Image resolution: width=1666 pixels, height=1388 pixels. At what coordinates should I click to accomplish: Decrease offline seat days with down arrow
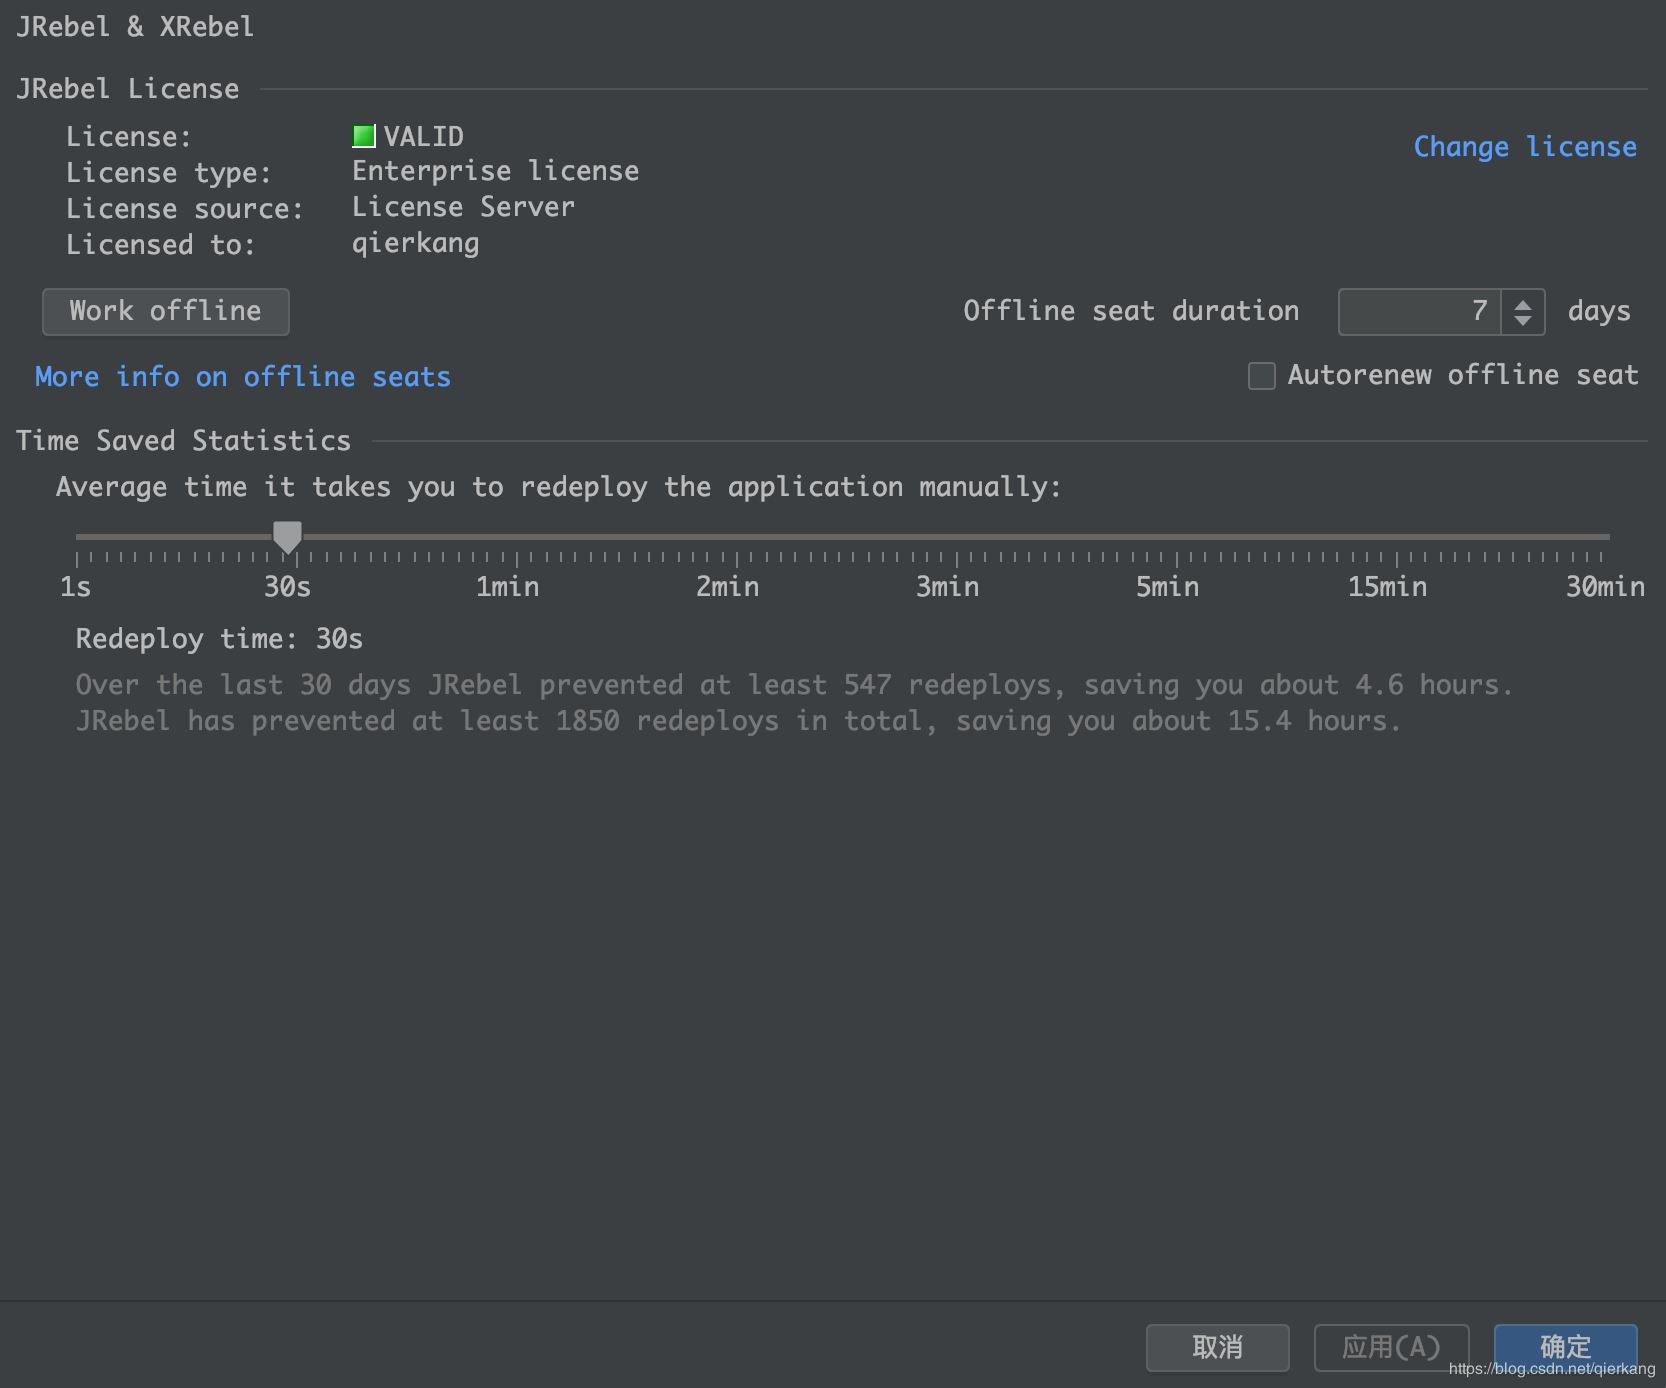pos(1523,321)
